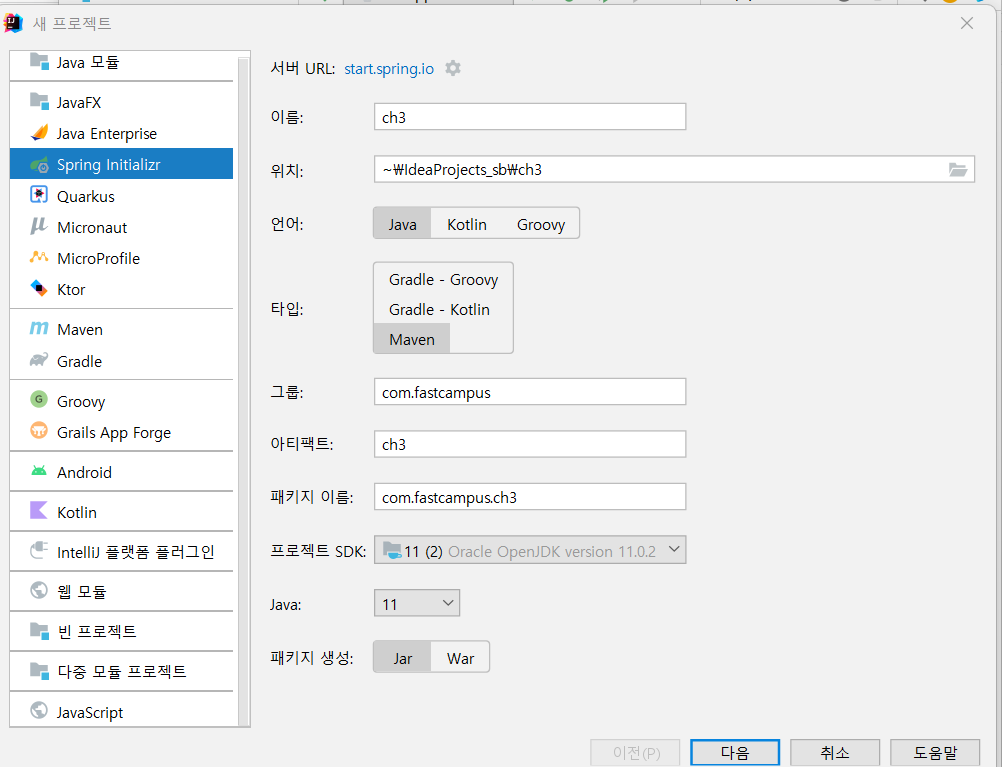Select 다중 모듈 프로젝트 in the list
This screenshot has height=767, width=1002.
pyautogui.click(x=121, y=671)
